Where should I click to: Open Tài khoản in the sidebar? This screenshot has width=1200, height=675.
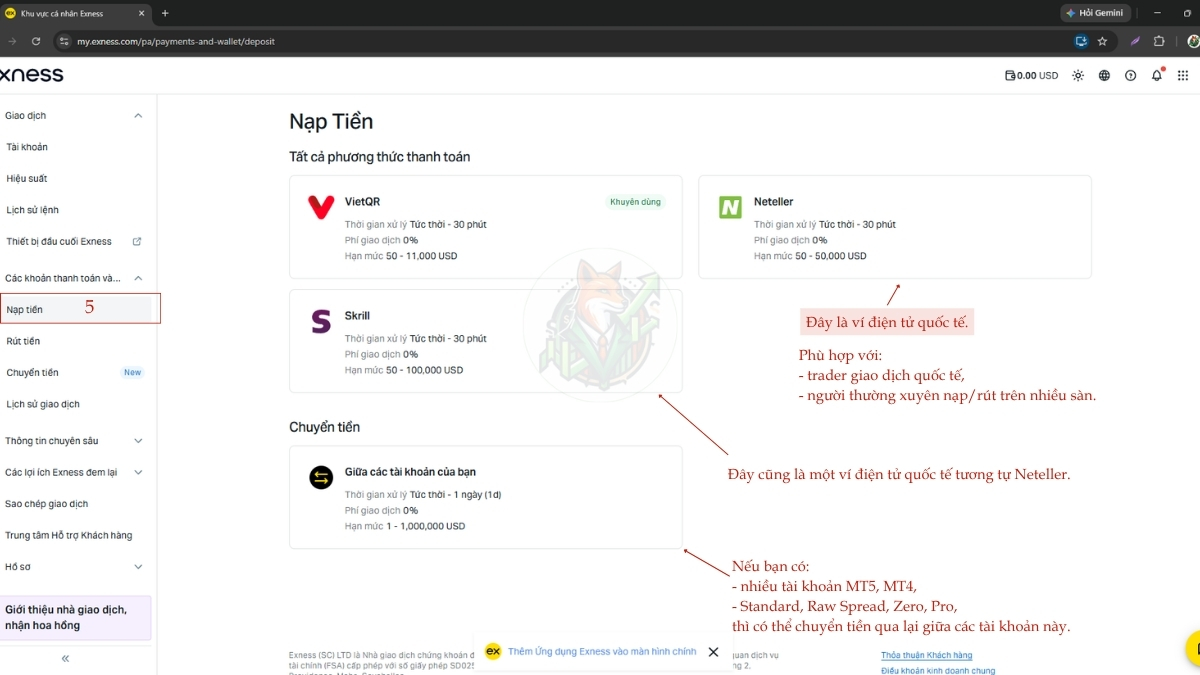point(27,147)
